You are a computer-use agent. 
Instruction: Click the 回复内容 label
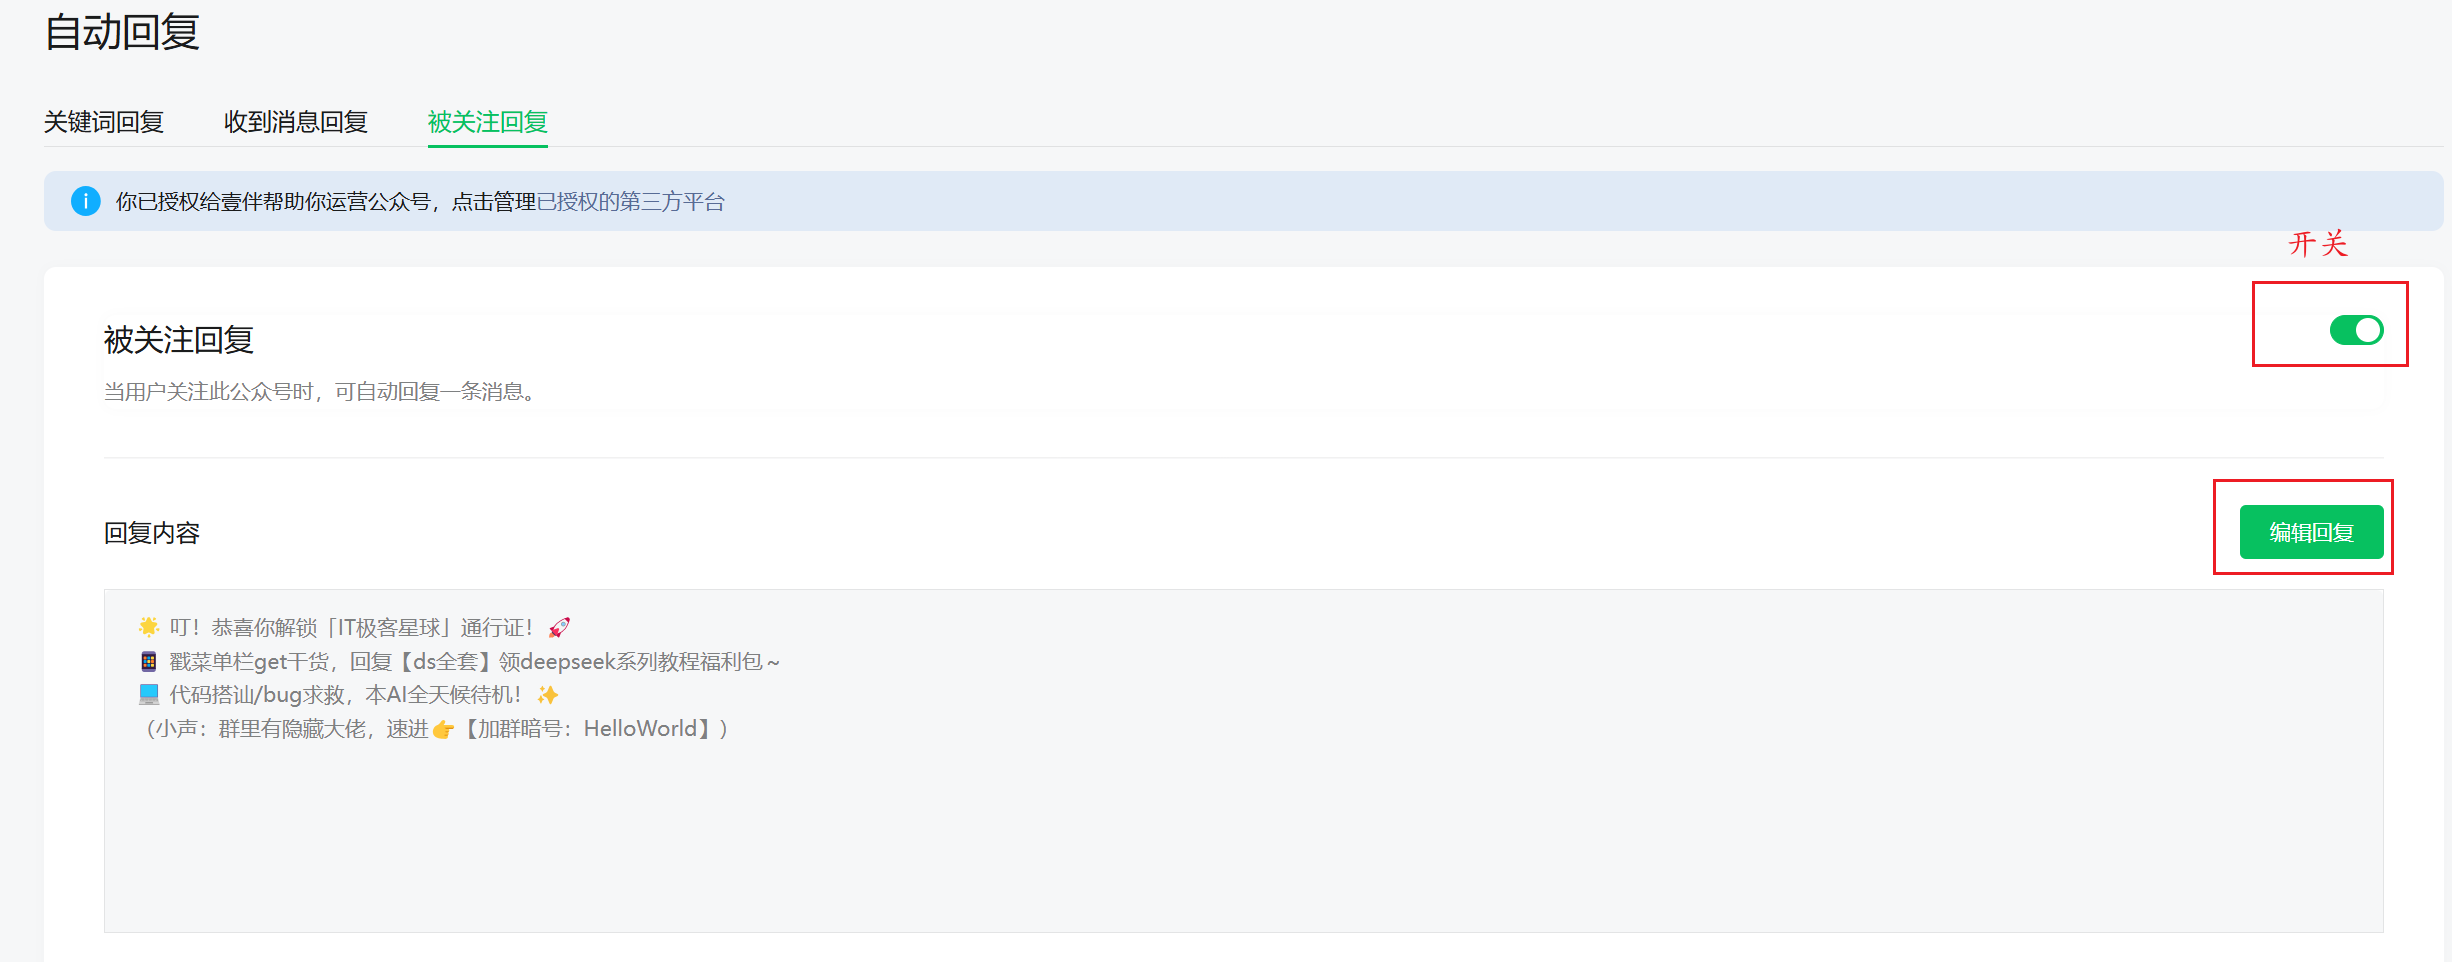click(152, 533)
